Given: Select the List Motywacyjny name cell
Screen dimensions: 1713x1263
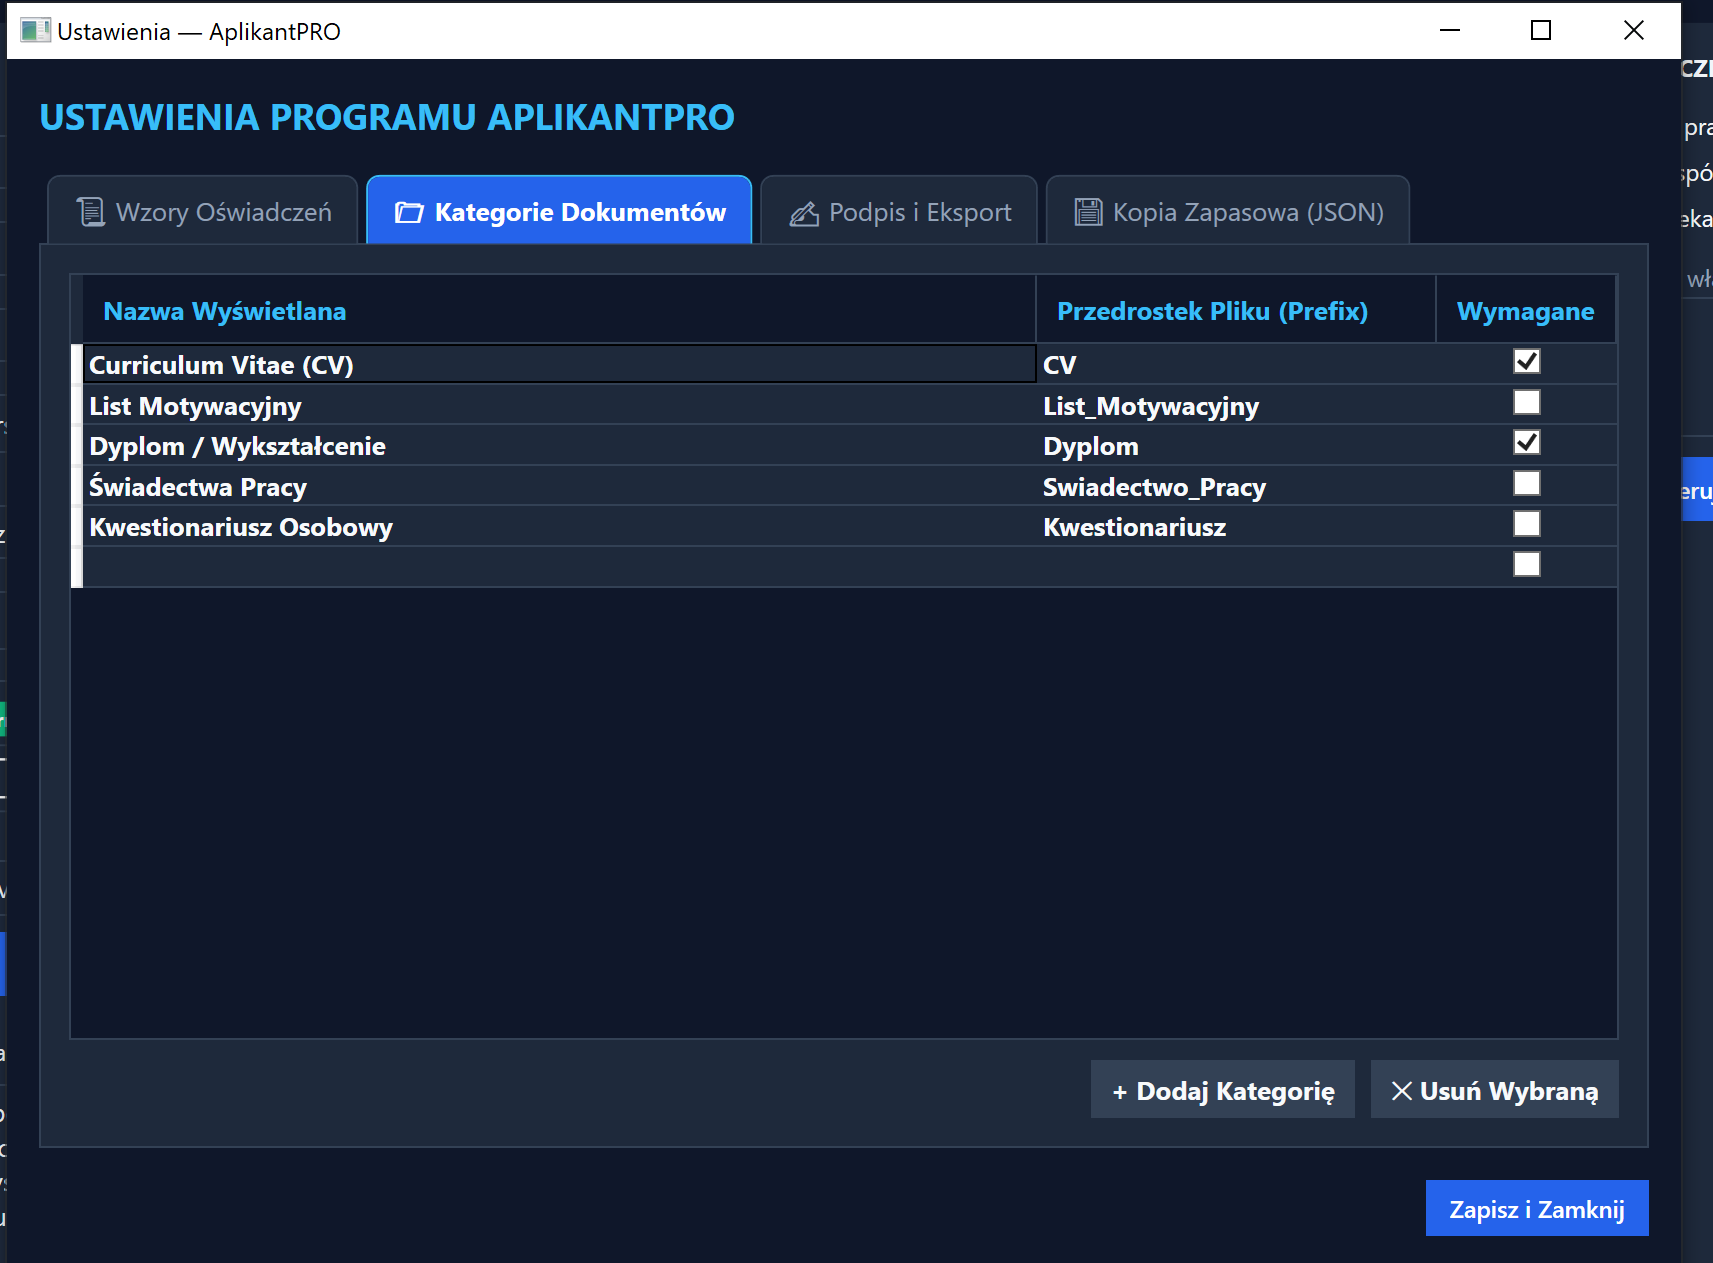Looking at the screenshot, I should coord(559,405).
